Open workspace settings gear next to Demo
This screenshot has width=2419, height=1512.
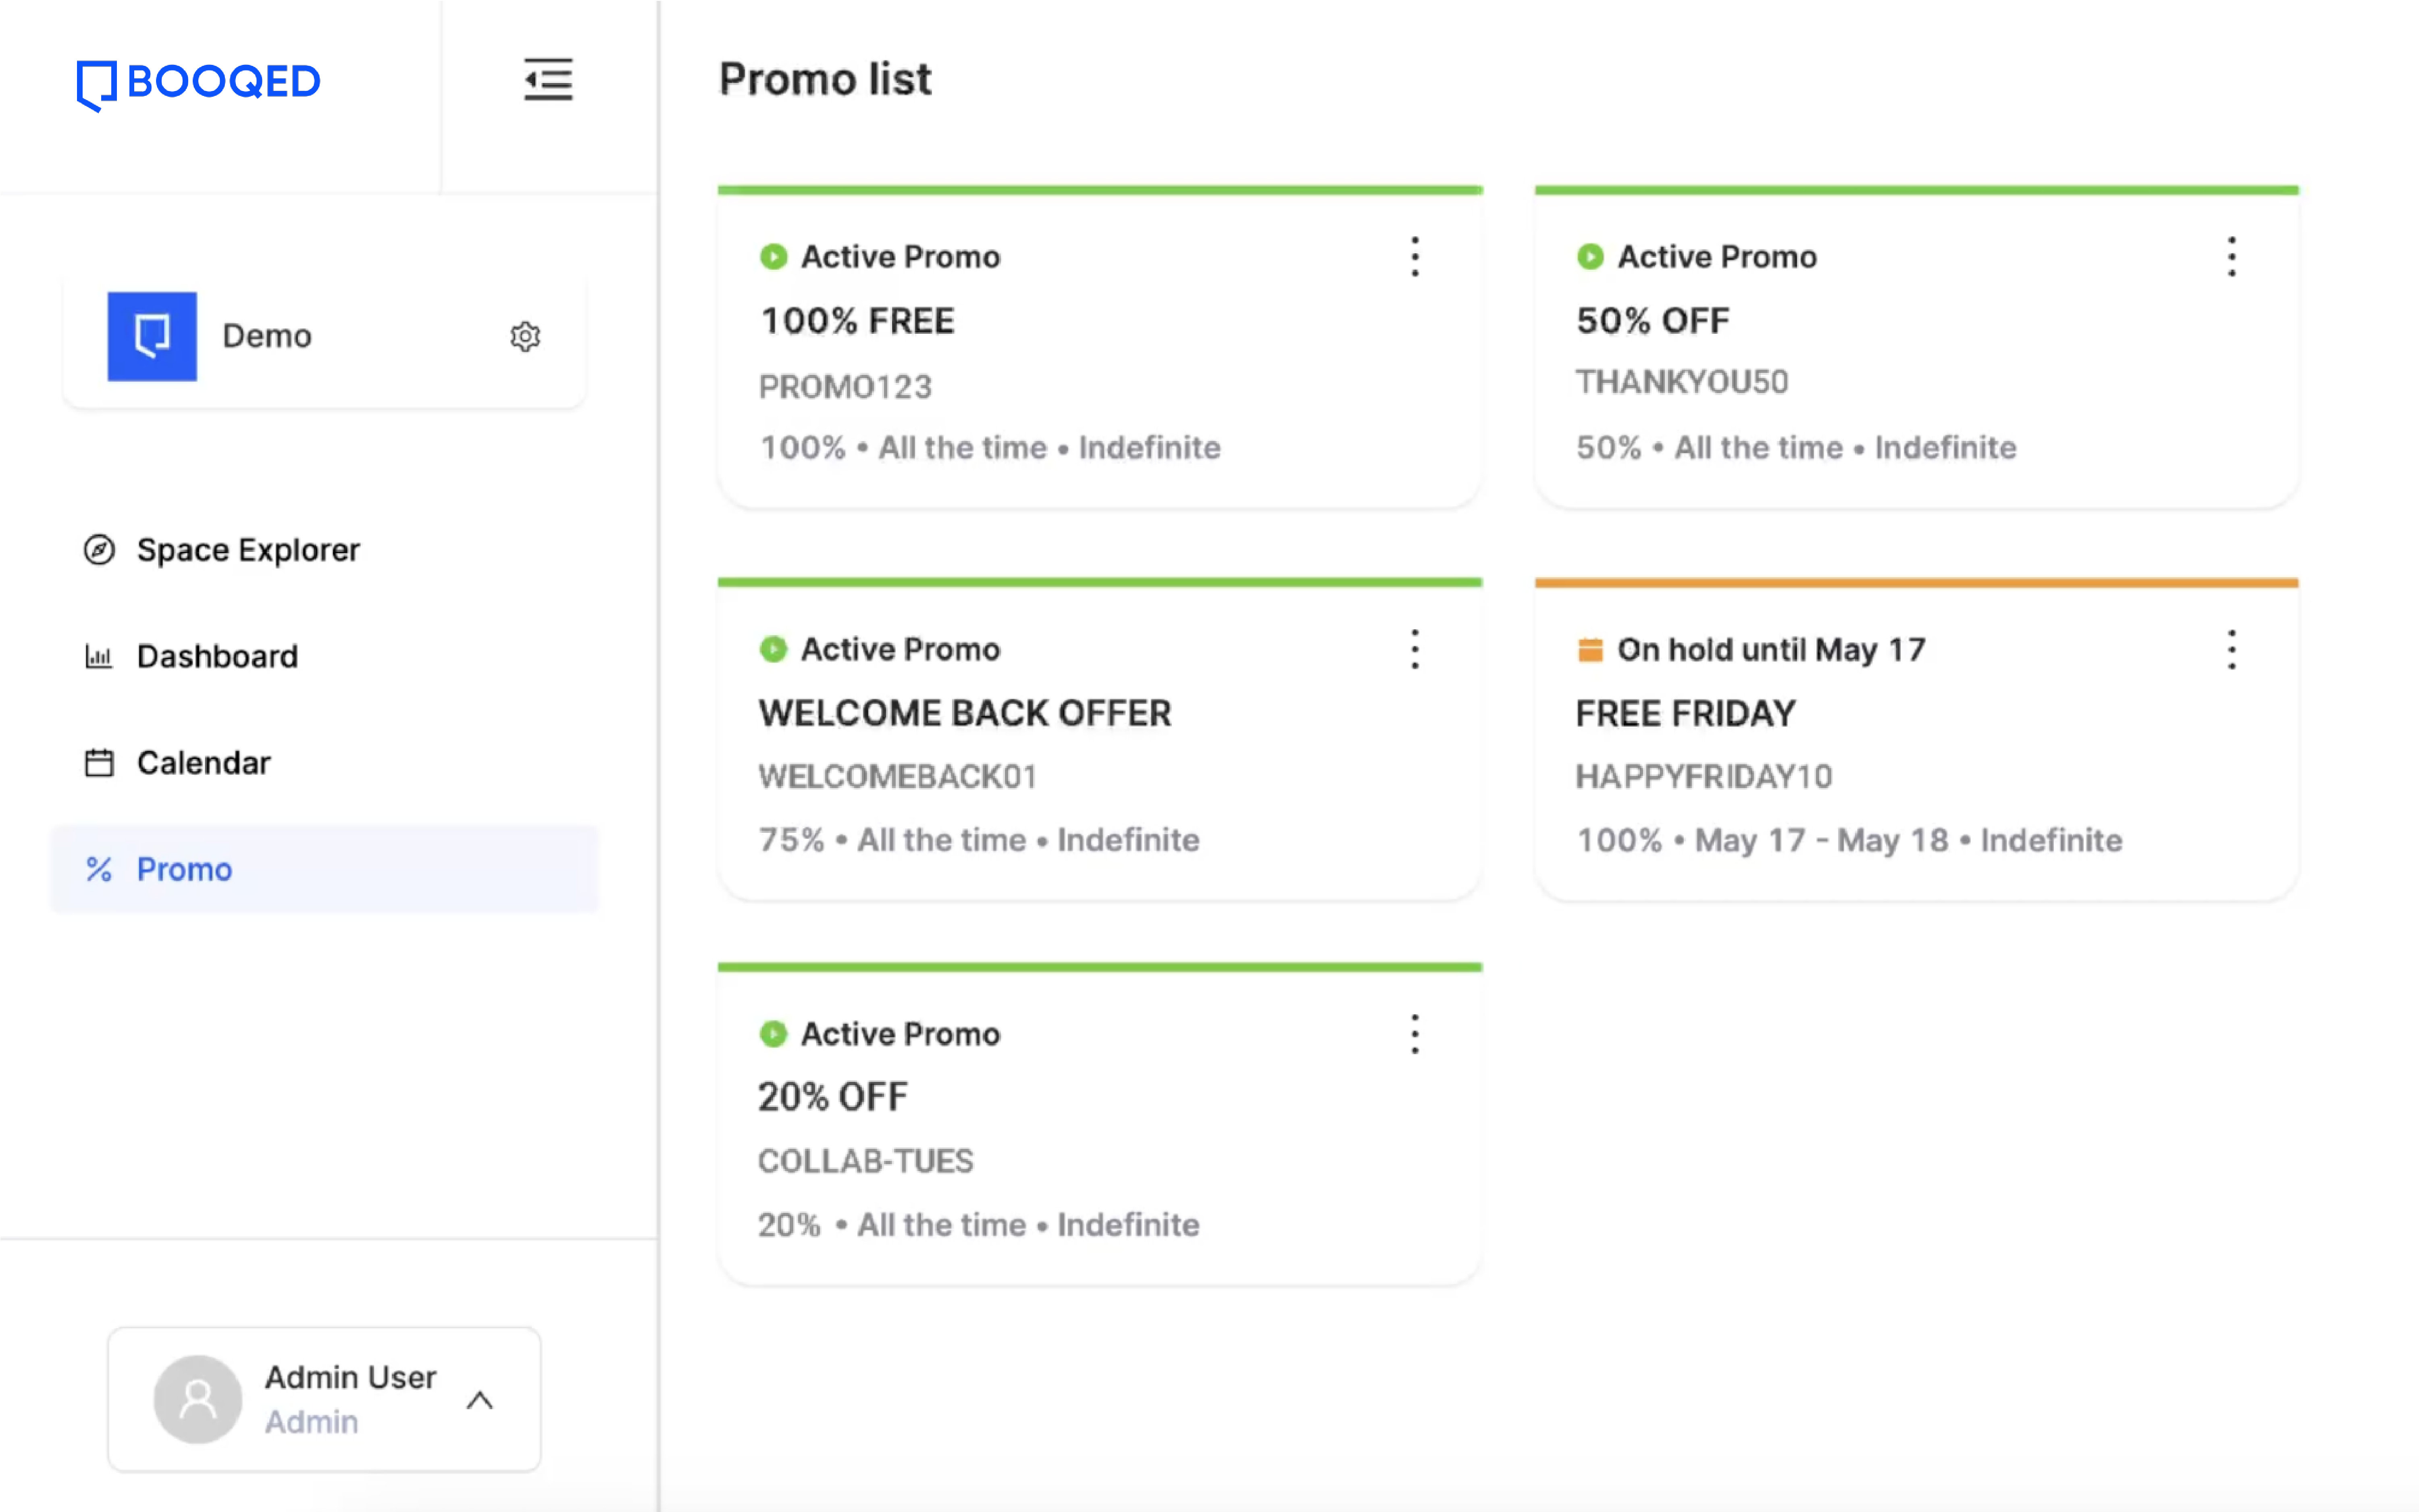point(524,336)
